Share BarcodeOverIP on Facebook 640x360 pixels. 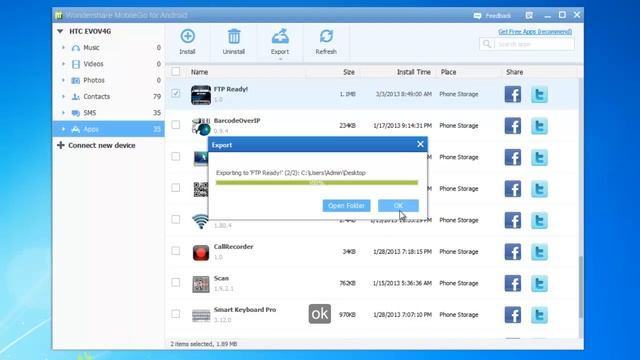pyautogui.click(x=513, y=126)
